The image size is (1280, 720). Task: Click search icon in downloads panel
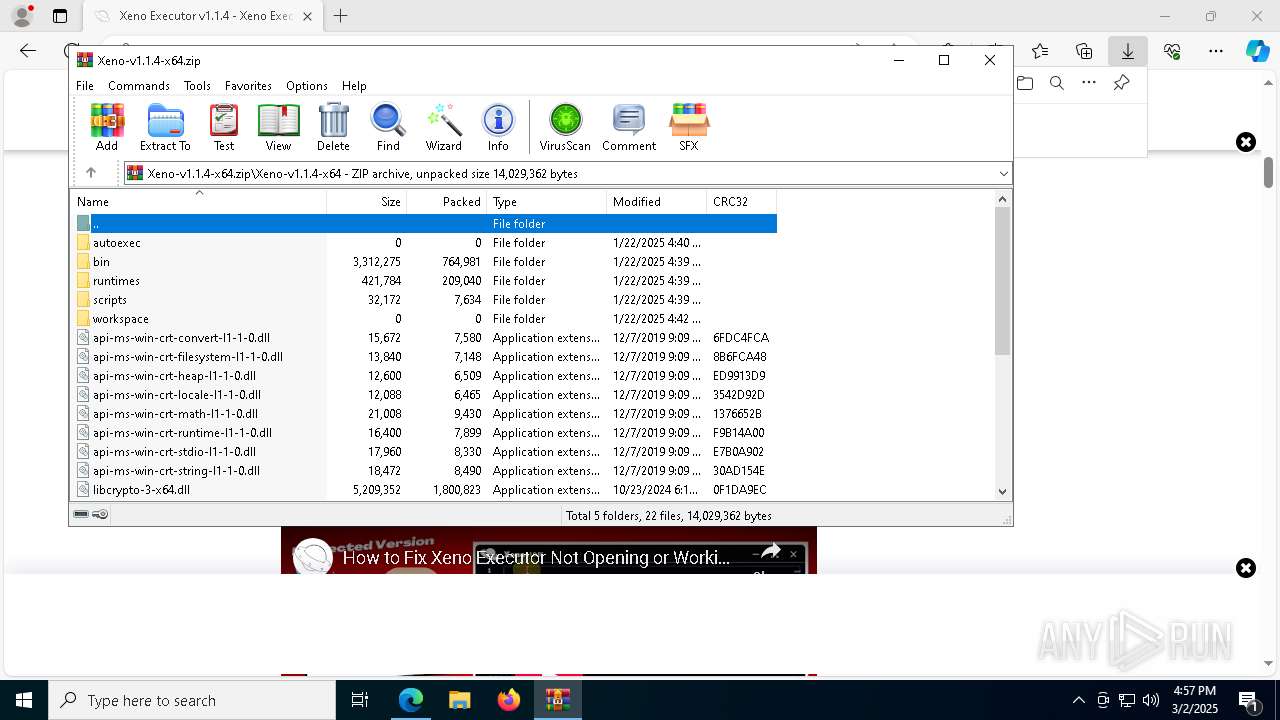click(x=1057, y=83)
